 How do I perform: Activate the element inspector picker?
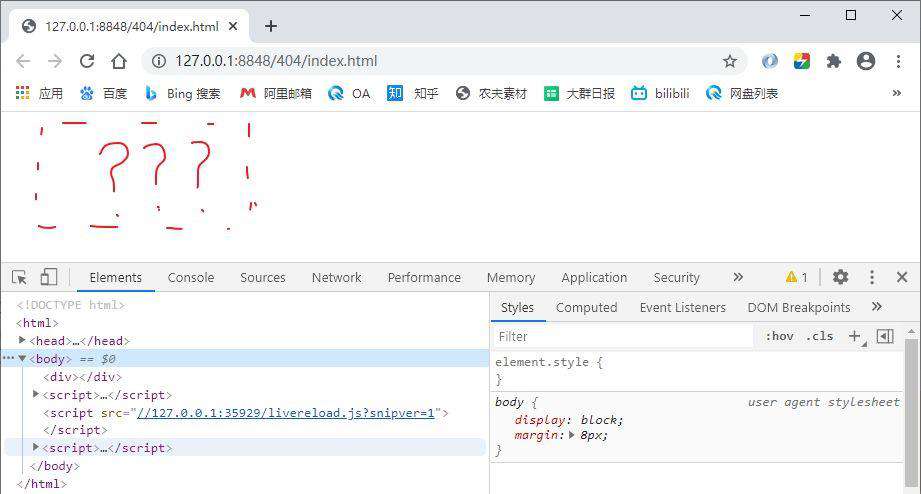click(x=19, y=277)
